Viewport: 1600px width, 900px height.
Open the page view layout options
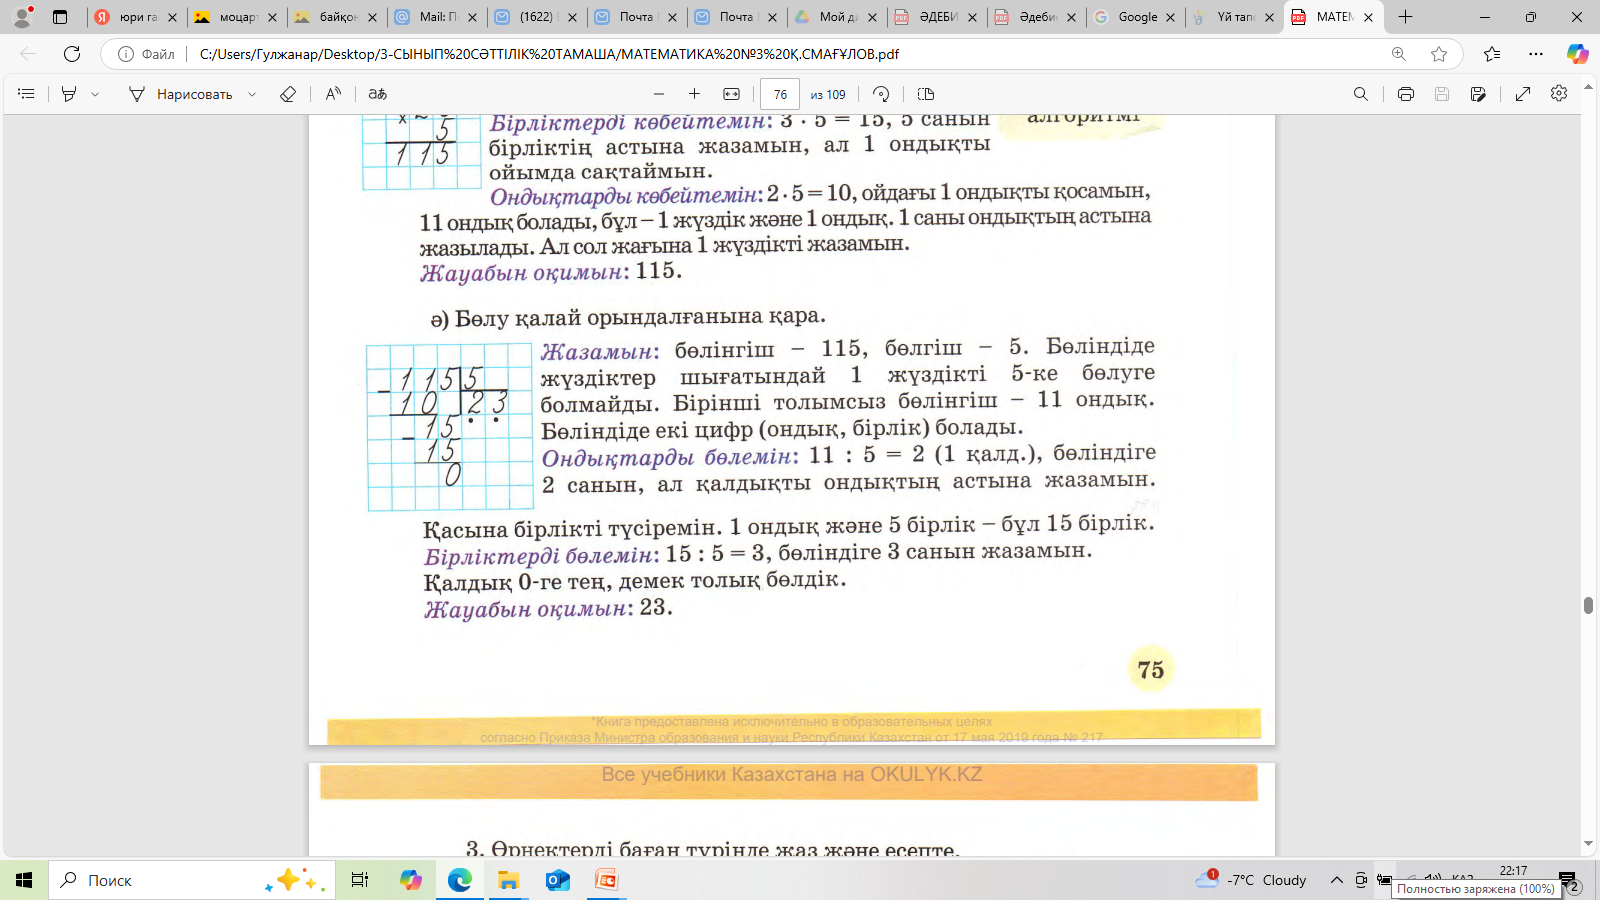(926, 94)
